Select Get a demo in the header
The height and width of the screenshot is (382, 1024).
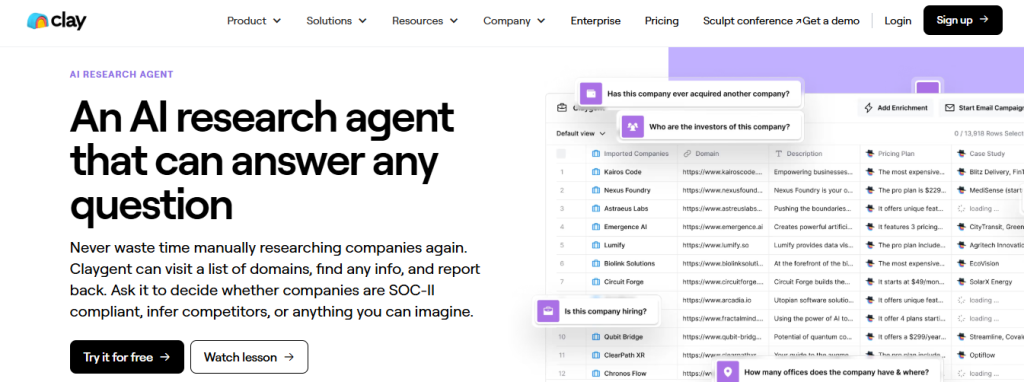point(831,21)
